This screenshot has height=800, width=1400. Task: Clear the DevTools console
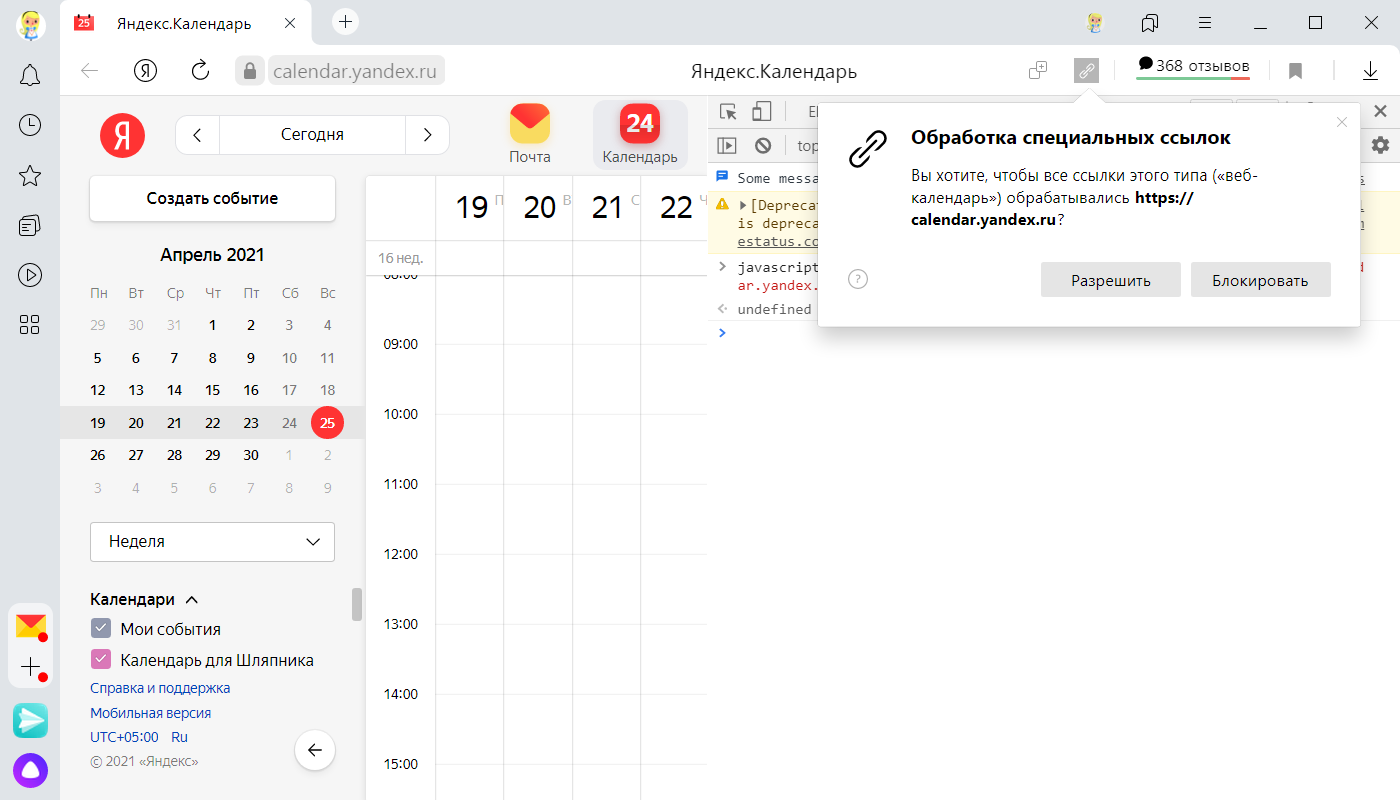(x=763, y=145)
